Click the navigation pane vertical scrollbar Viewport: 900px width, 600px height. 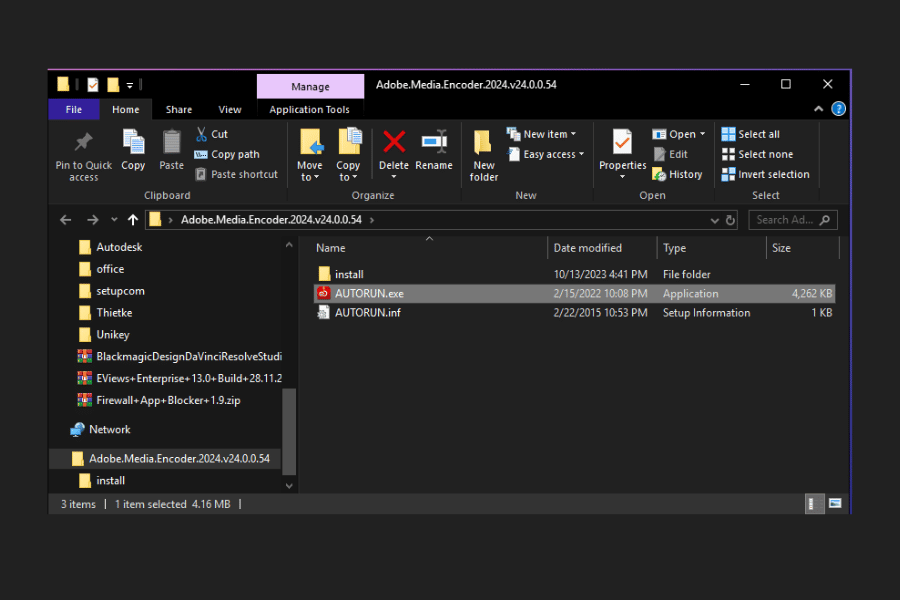tap(290, 430)
